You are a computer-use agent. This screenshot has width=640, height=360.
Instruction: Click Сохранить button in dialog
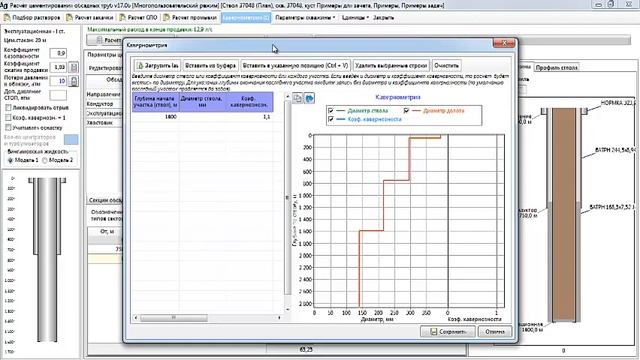pyautogui.click(x=448, y=331)
